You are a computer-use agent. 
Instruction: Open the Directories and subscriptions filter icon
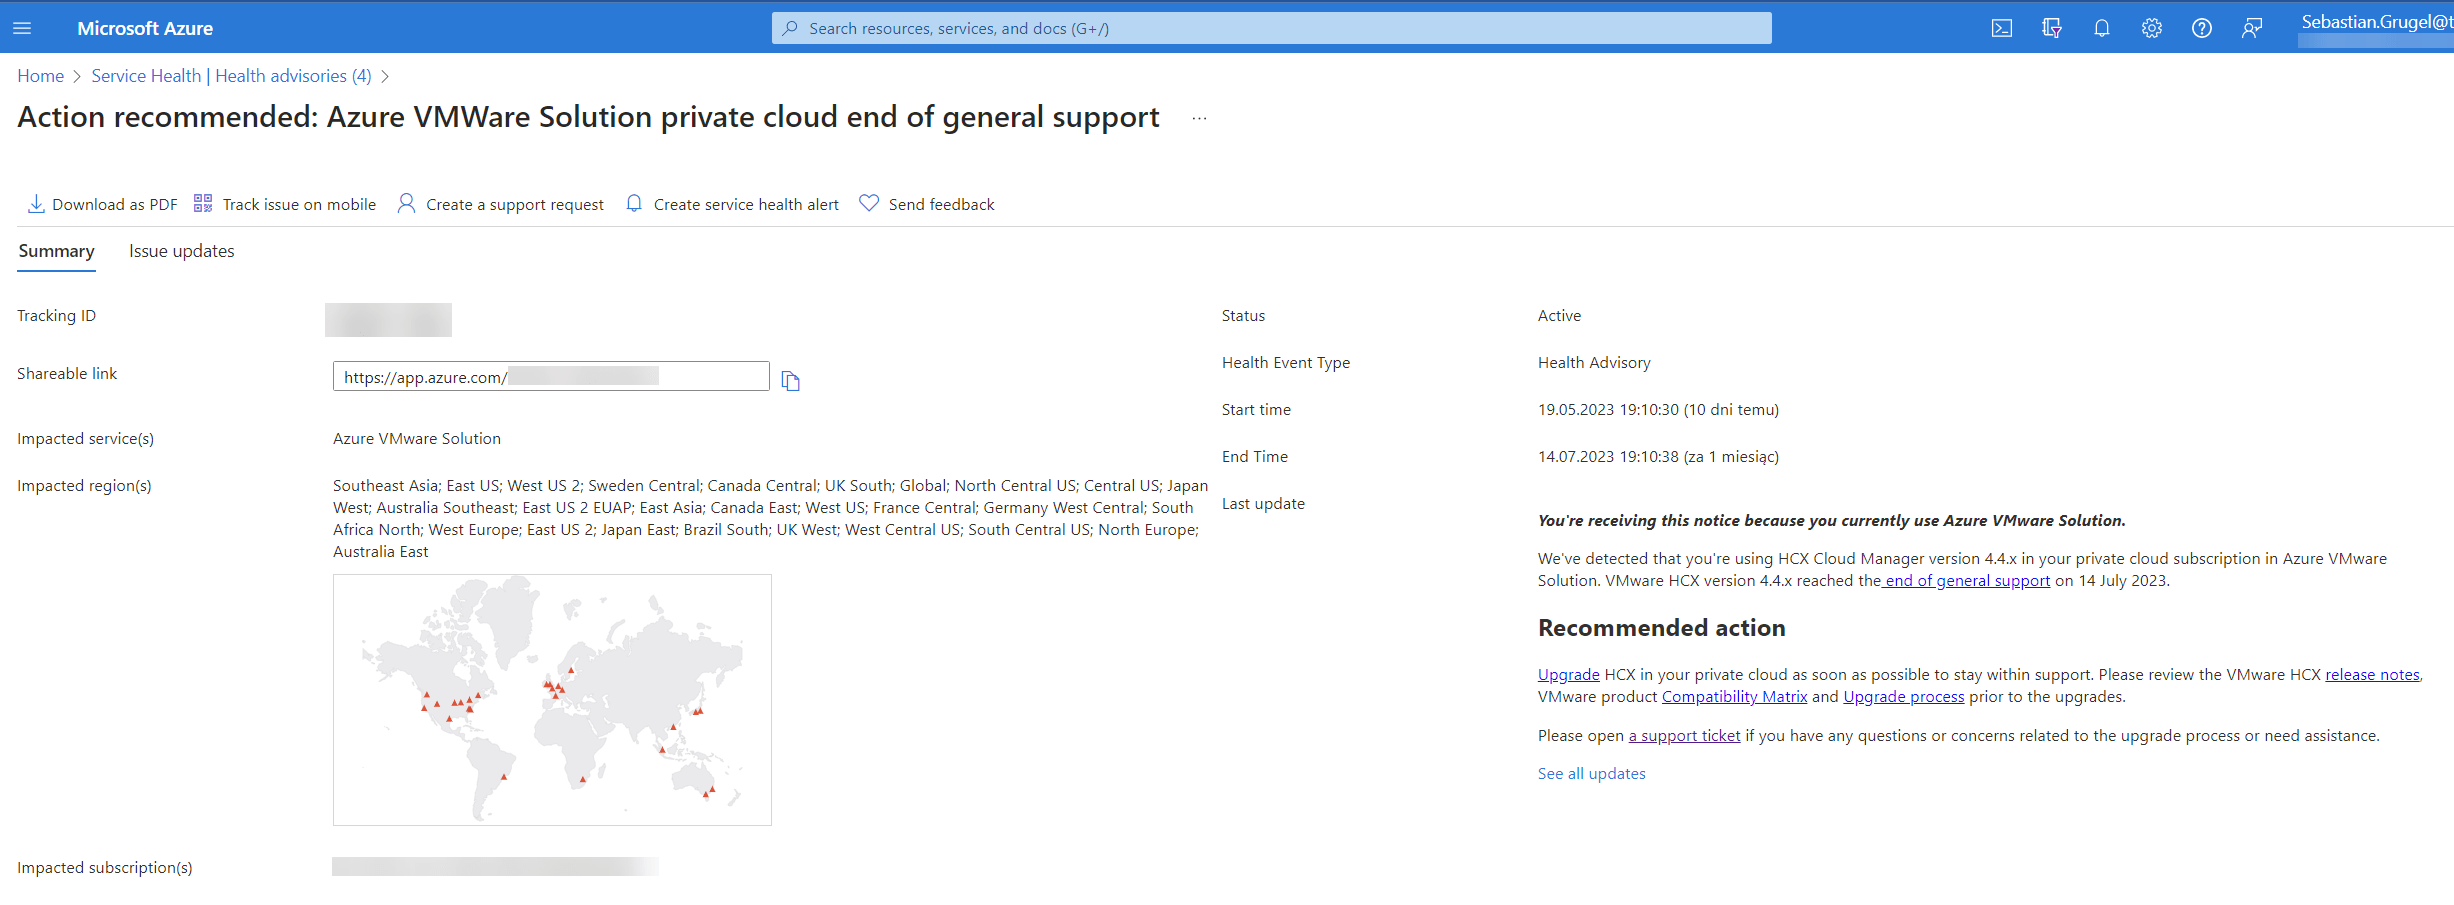click(x=2051, y=28)
